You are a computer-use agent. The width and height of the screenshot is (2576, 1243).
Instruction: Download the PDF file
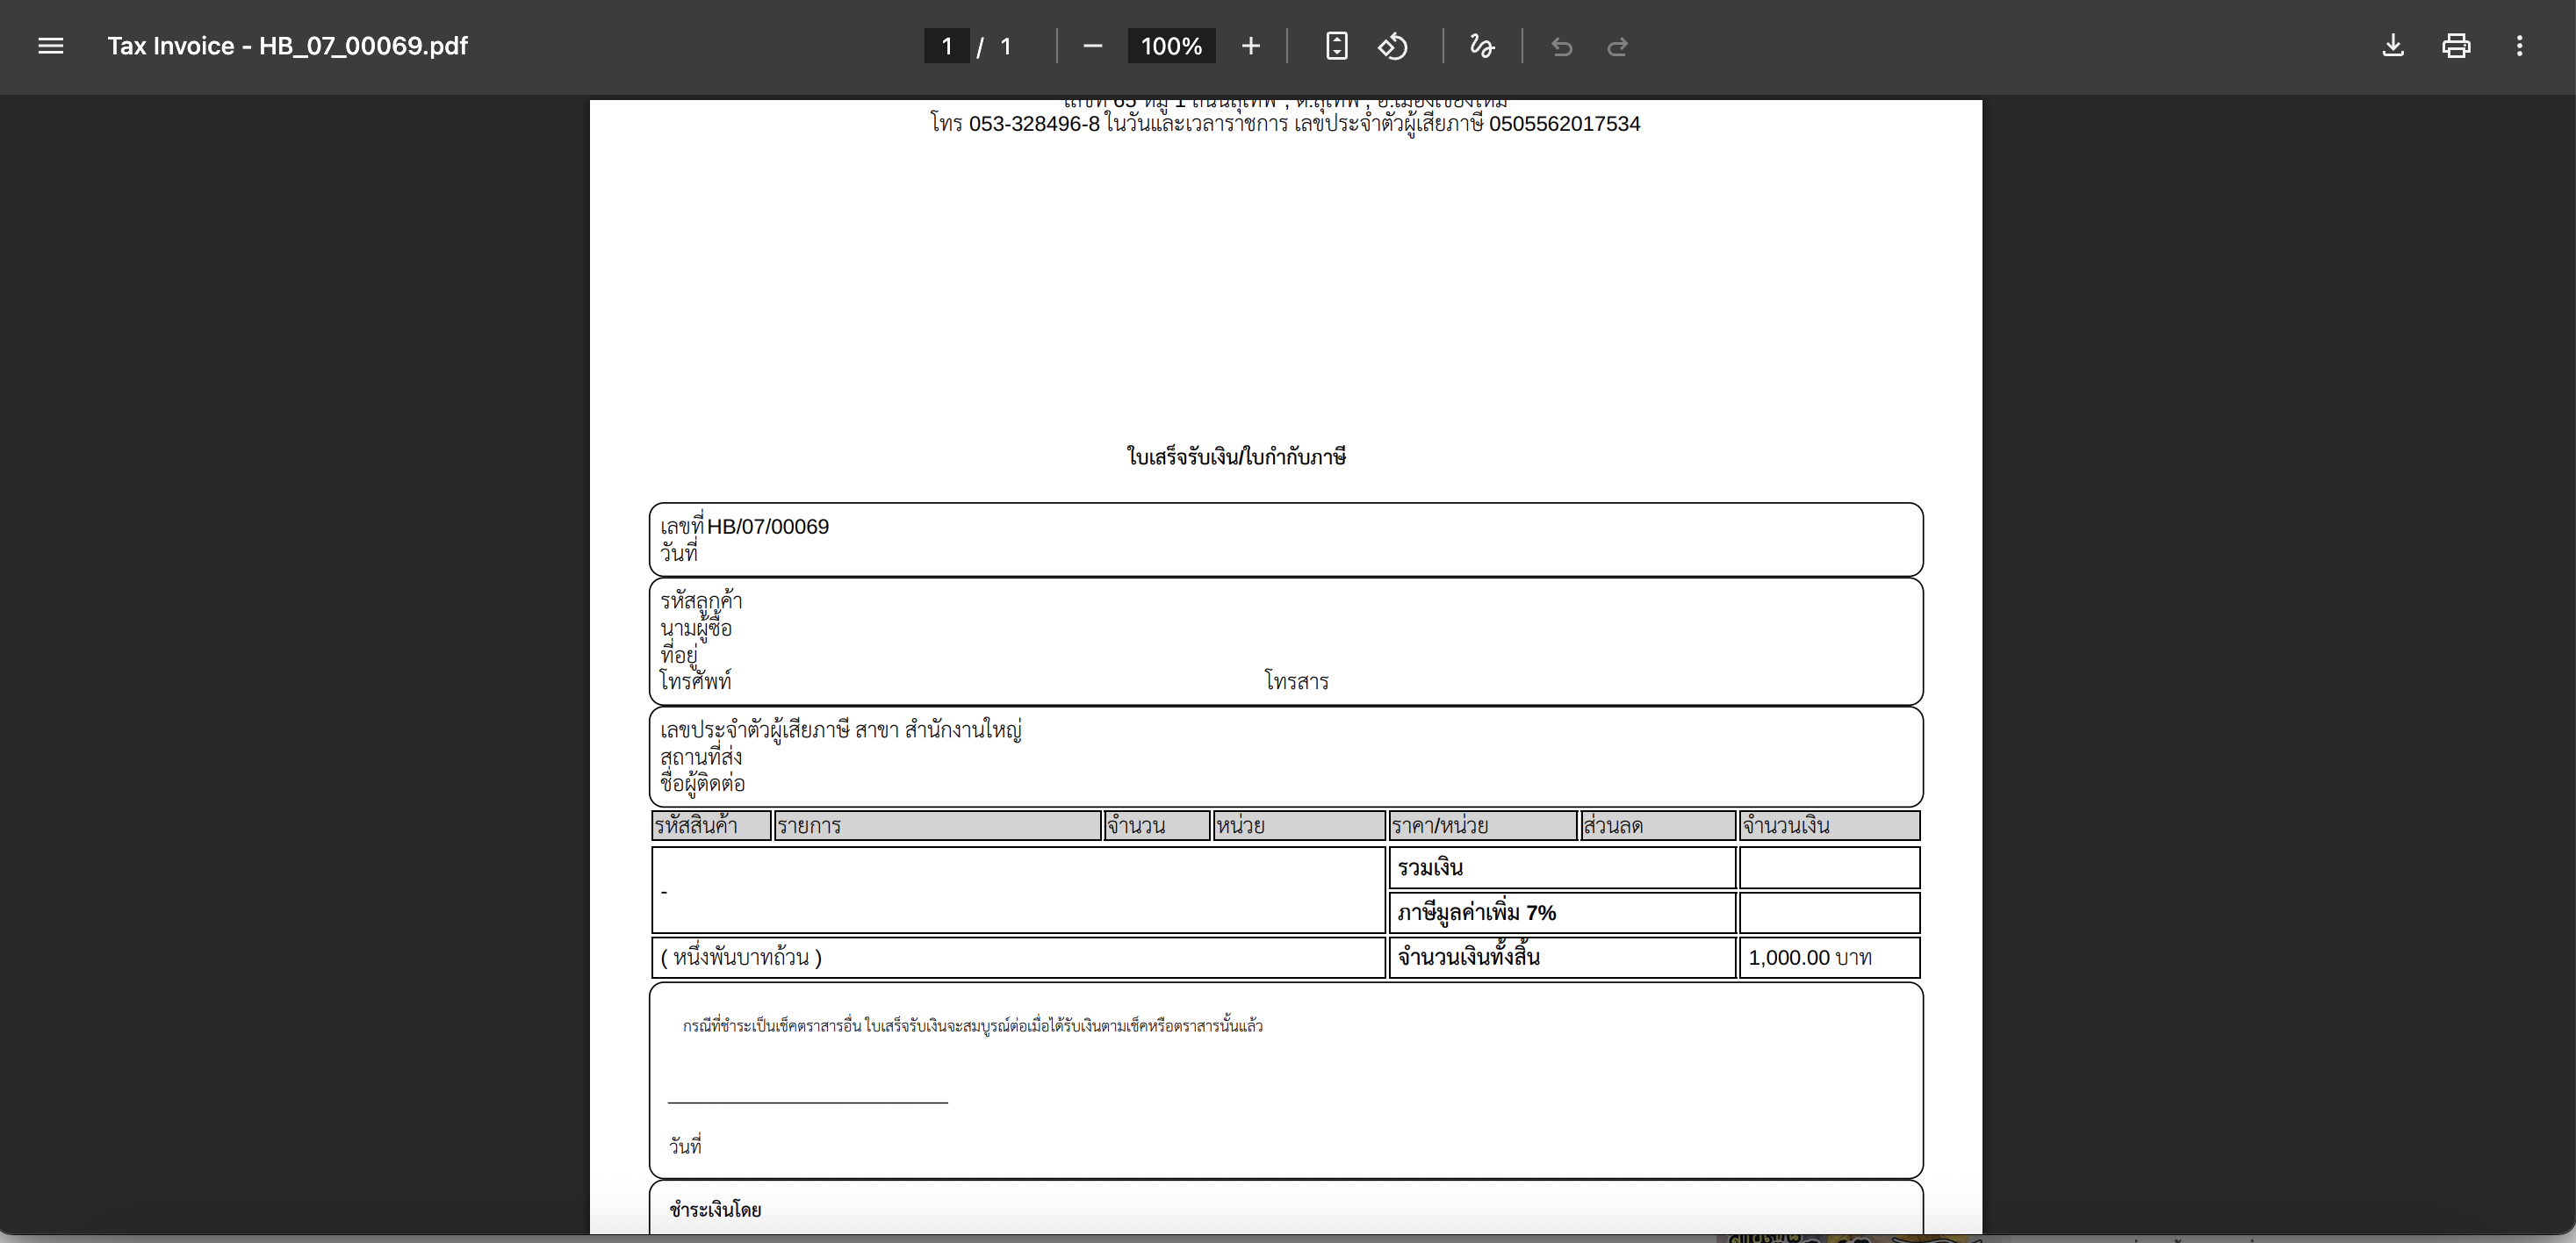point(2392,46)
